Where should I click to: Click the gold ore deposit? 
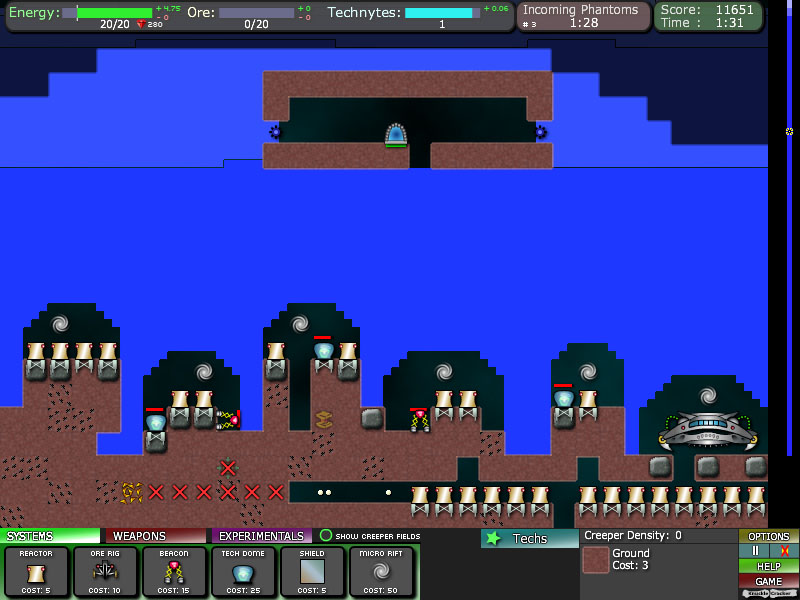(x=131, y=493)
